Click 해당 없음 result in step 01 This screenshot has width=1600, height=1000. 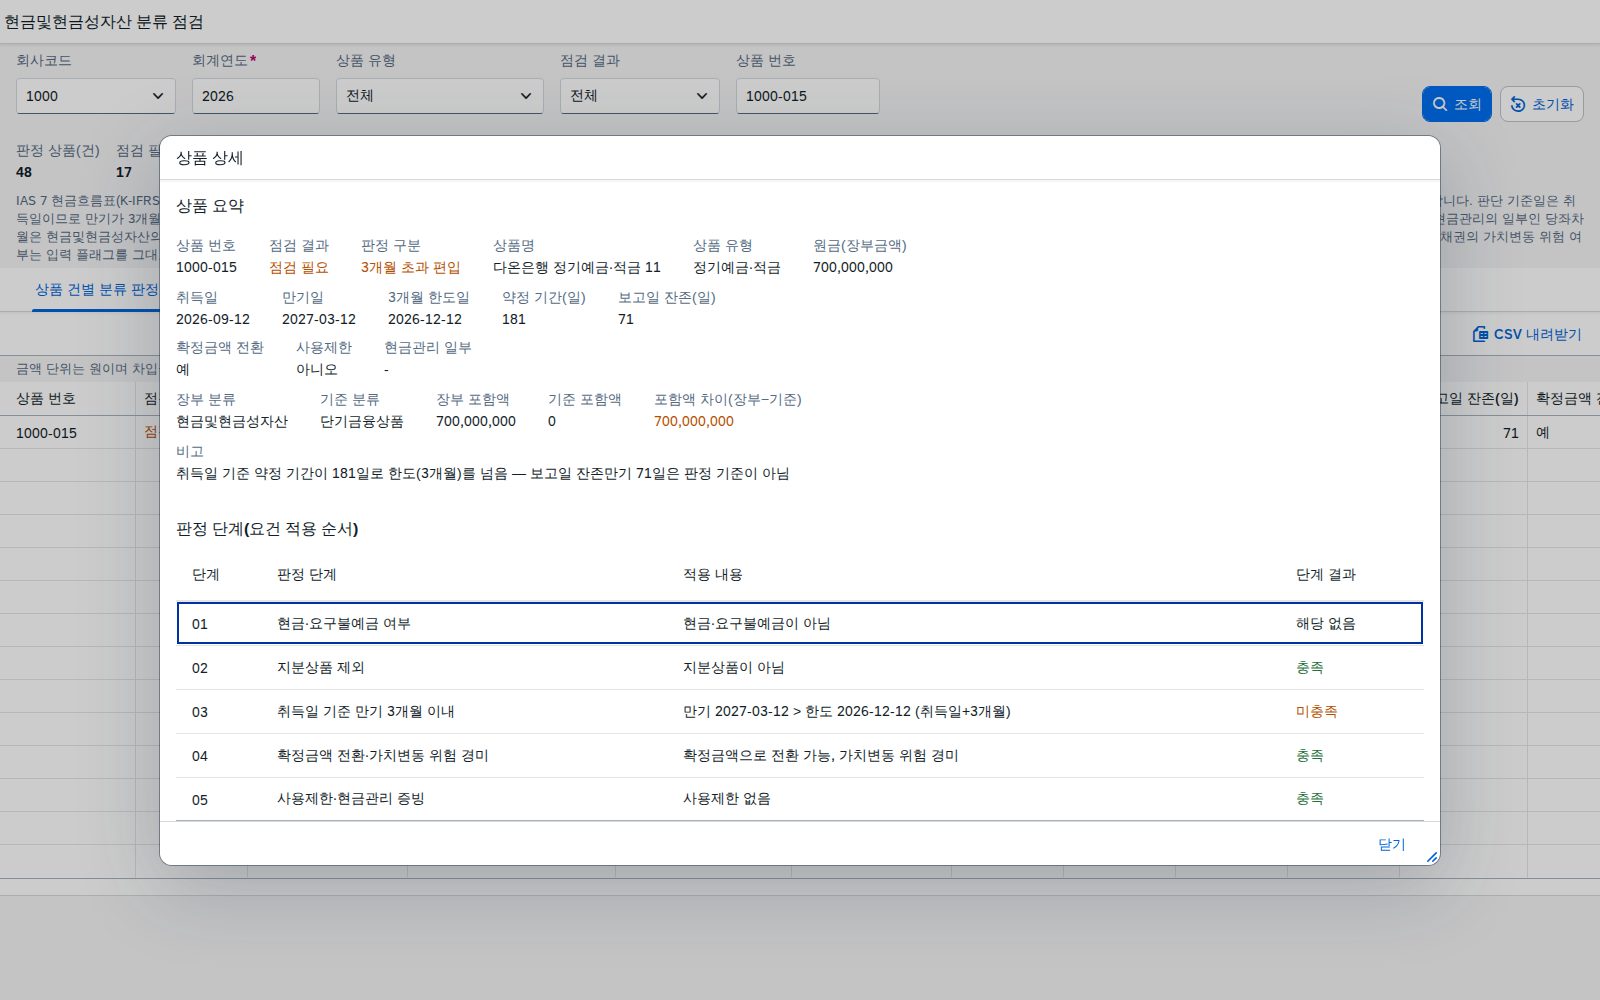1326,623
